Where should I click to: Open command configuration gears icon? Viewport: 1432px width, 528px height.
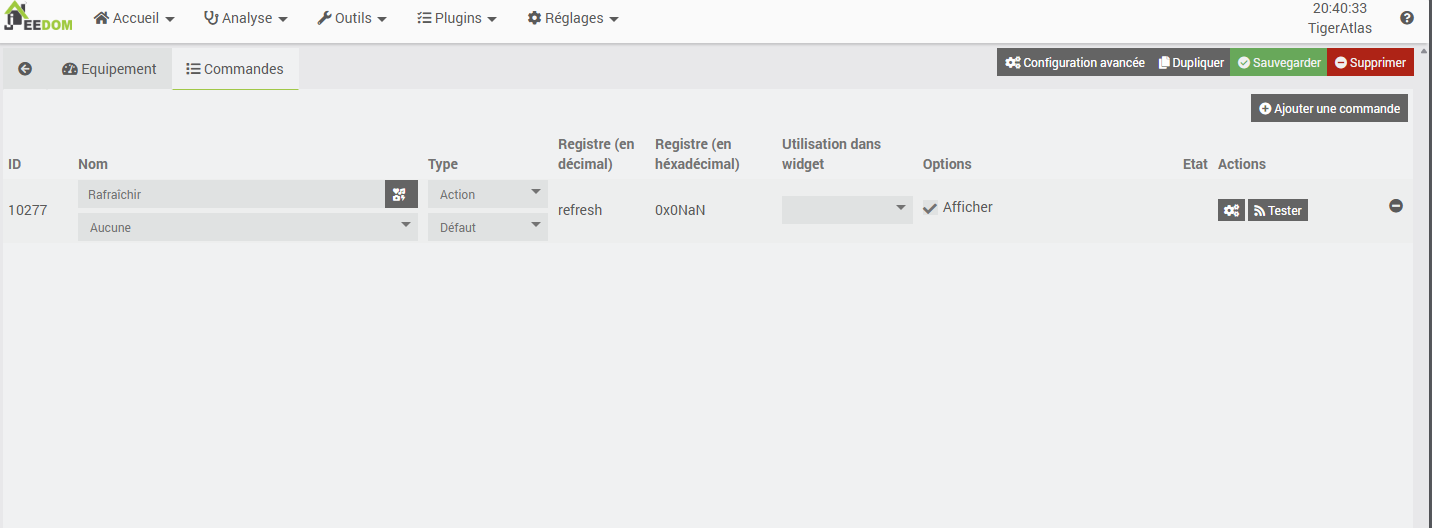click(1231, 210)
